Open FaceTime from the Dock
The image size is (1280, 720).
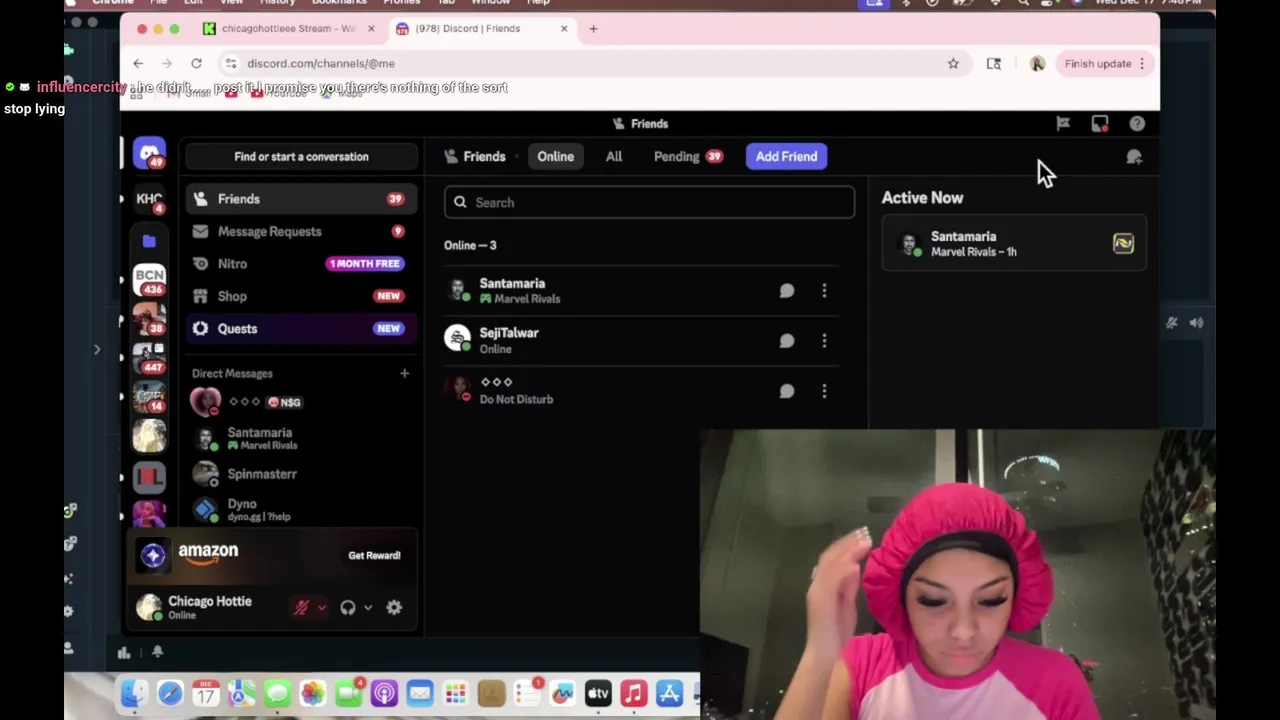349,693
